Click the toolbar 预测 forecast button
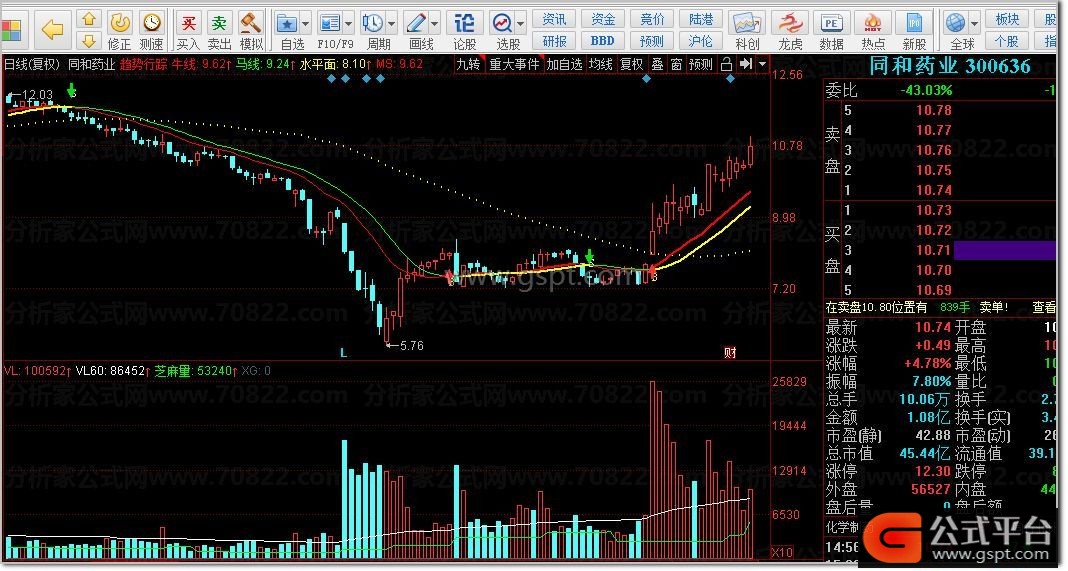The height and width of the screenshot is (571, 1068). pos(653,41)
